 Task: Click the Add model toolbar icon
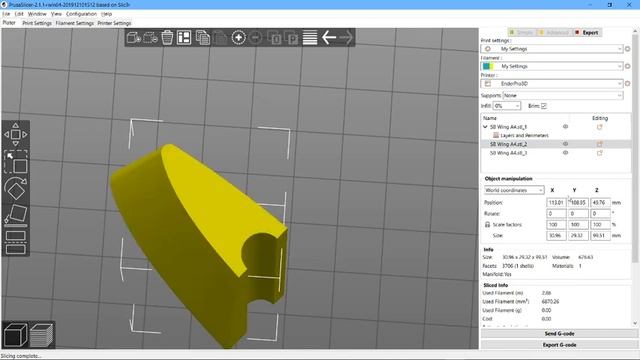(x=133, y=38)
